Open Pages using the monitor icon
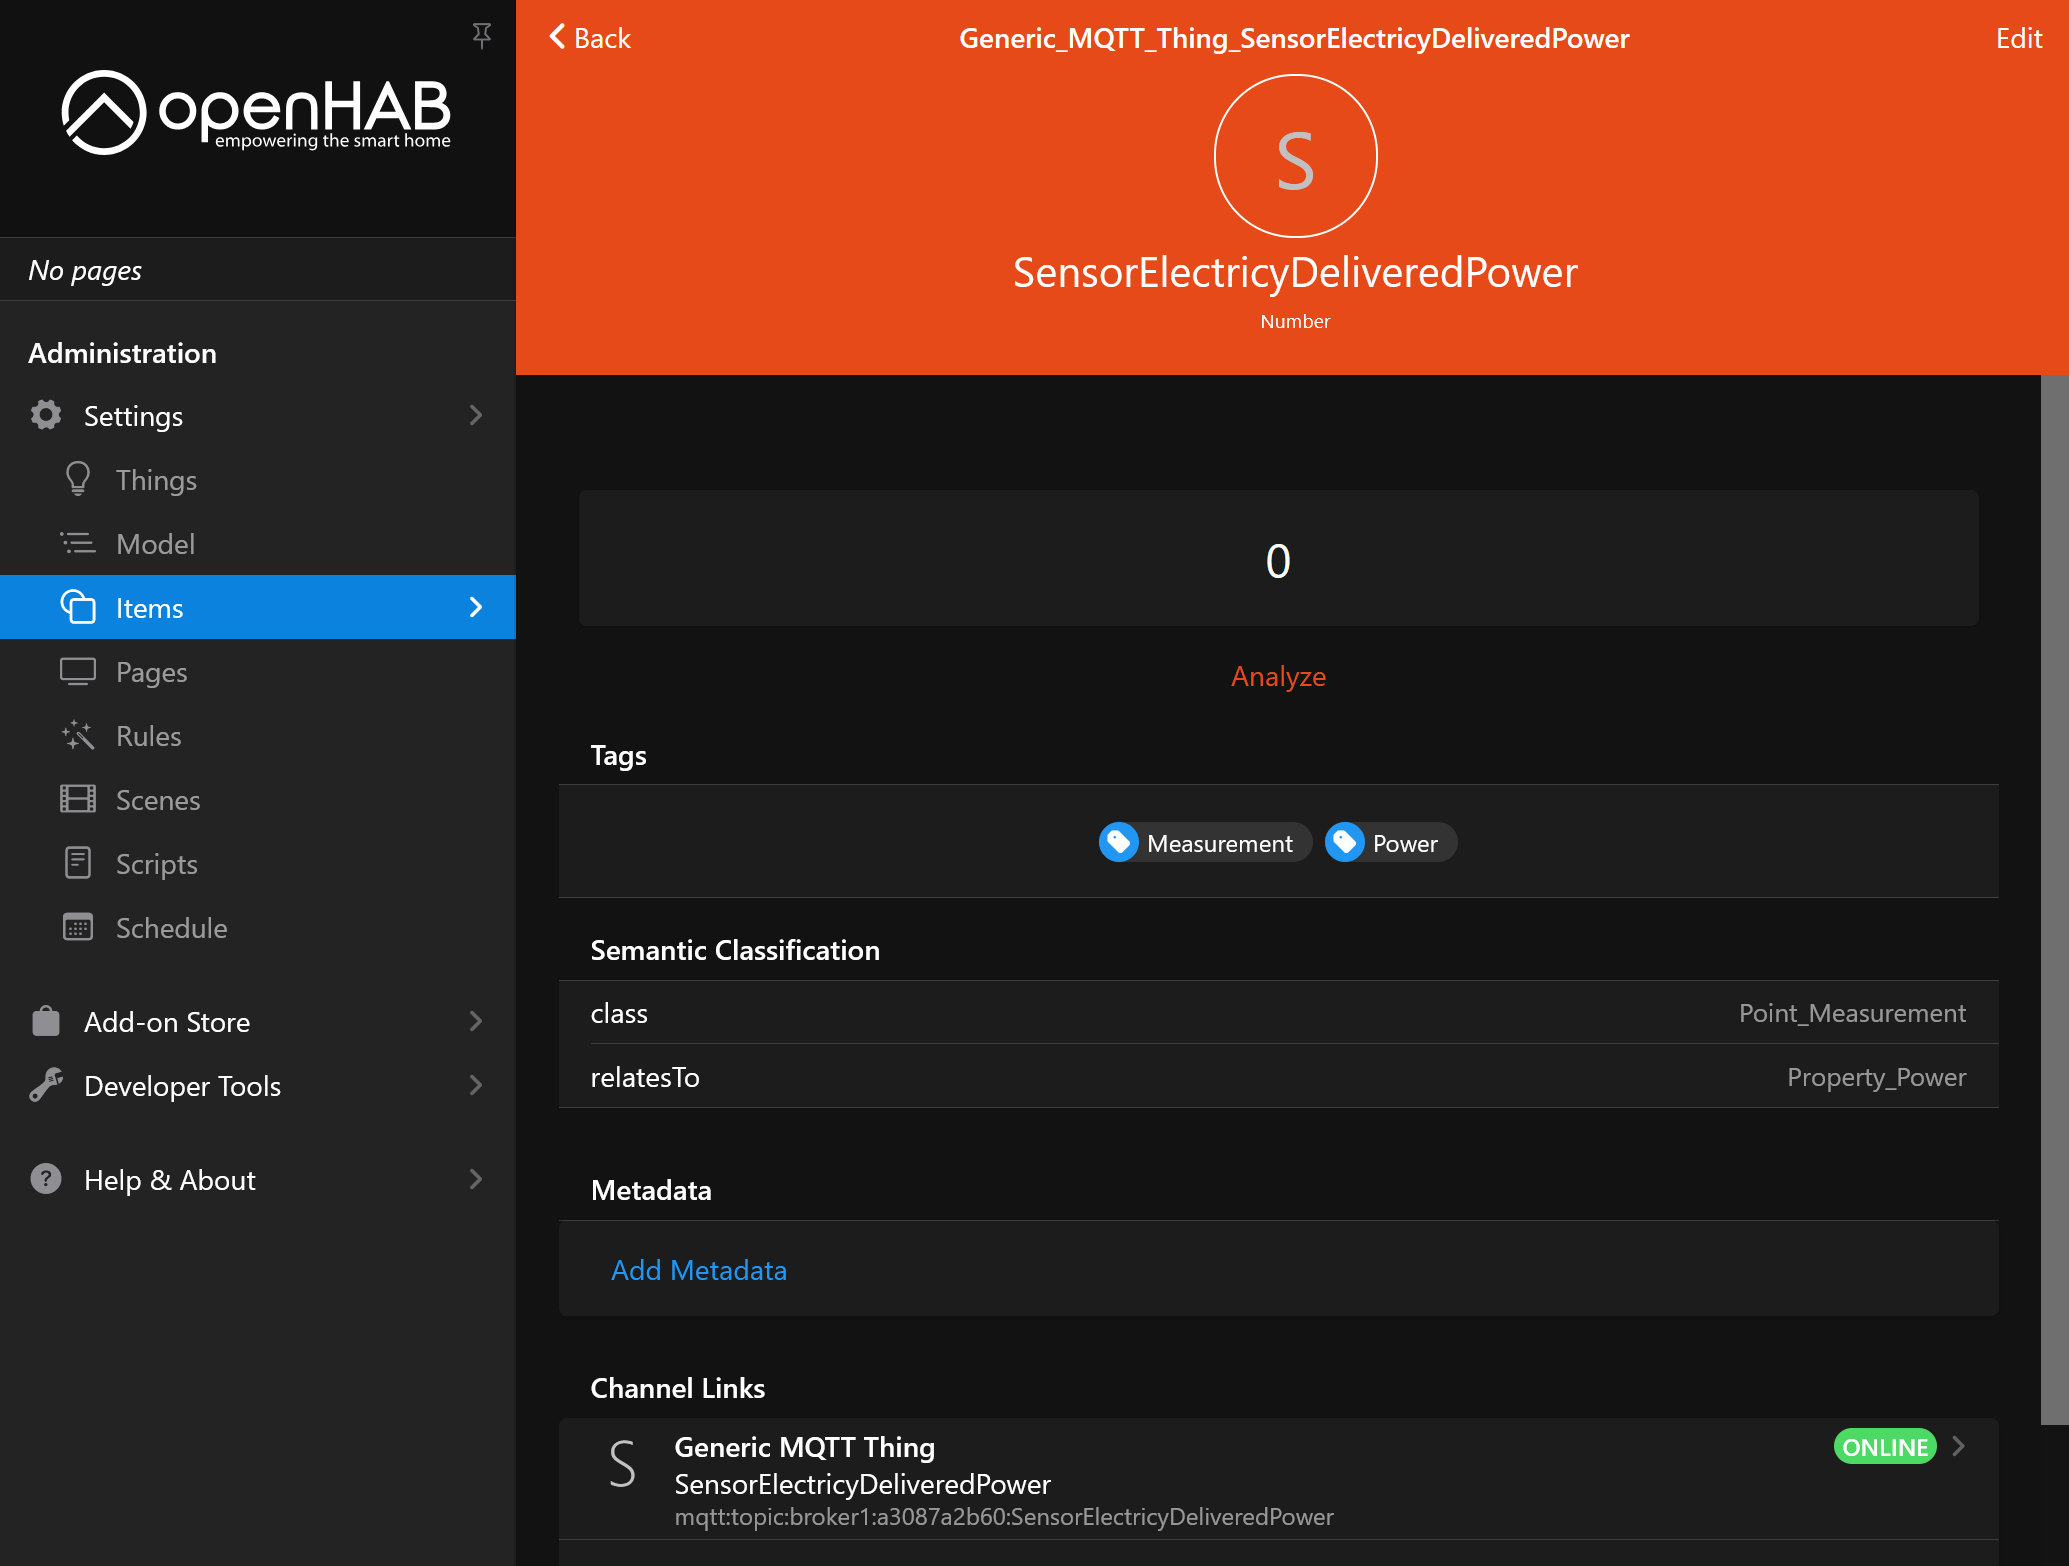This screenshot has height=1566, width=2069. click(79, 671)
